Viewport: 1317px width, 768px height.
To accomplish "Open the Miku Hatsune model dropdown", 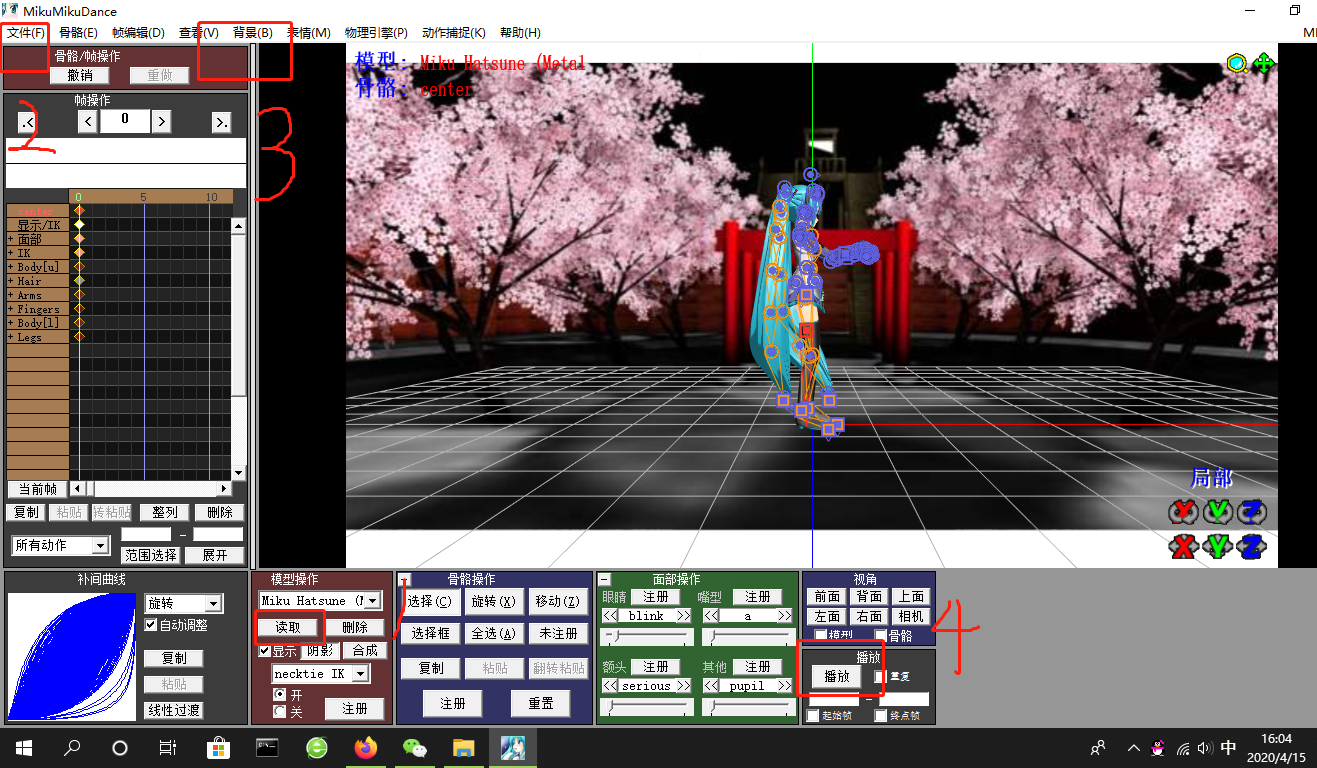I will 372,600.
